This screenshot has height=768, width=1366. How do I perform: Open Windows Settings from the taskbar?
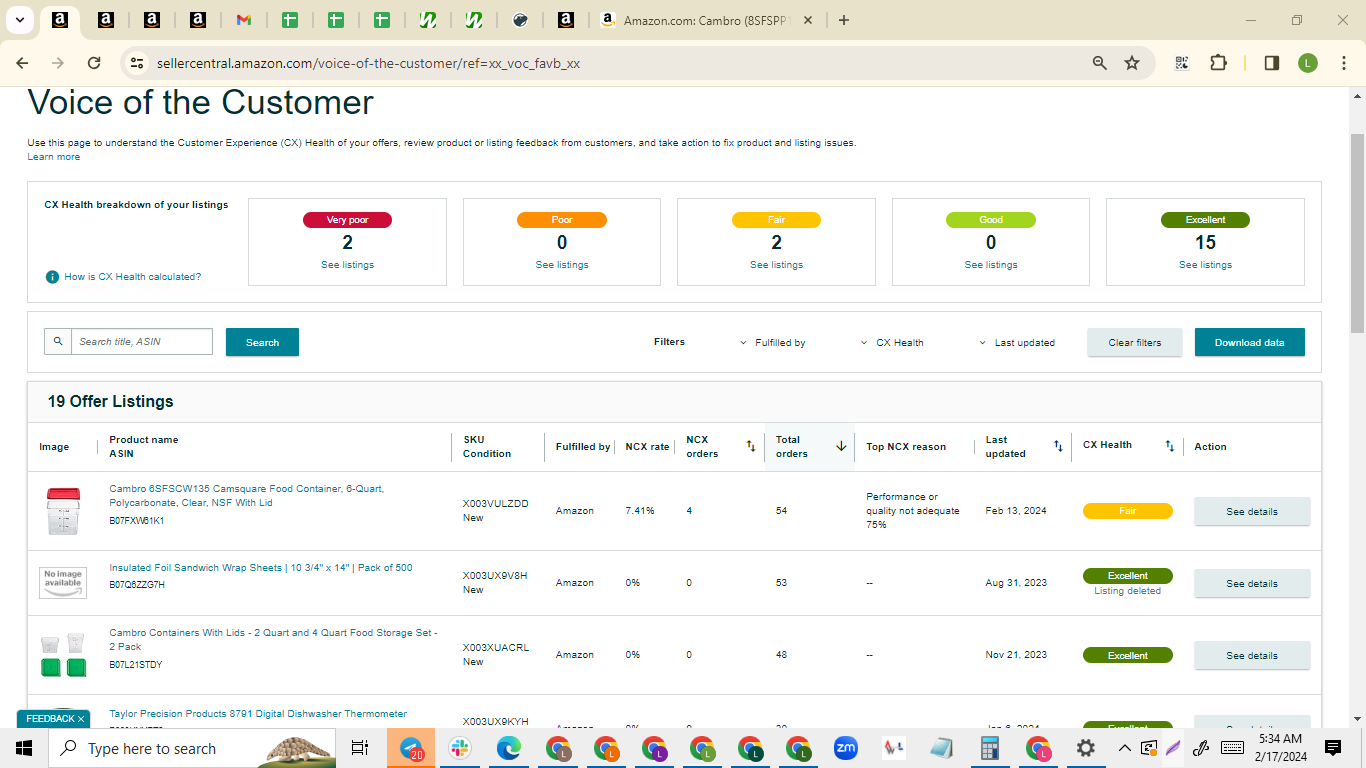click(x=1086, y=748)
